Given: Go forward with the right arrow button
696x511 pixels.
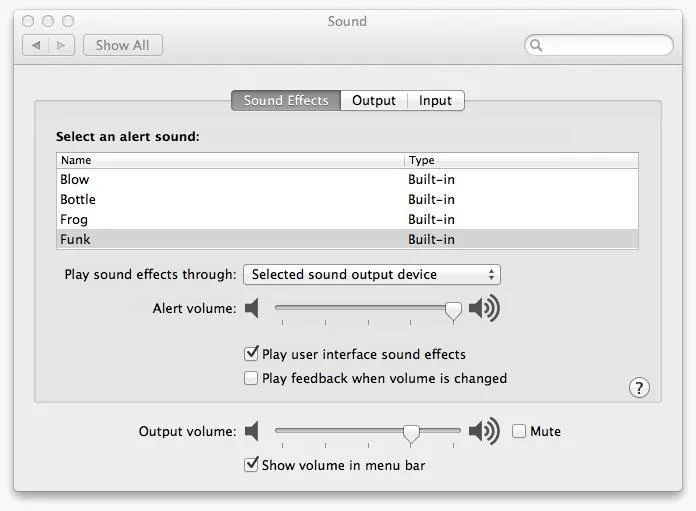Looking at the screenshot, I should pyautogui.click(x=61, y=45).
